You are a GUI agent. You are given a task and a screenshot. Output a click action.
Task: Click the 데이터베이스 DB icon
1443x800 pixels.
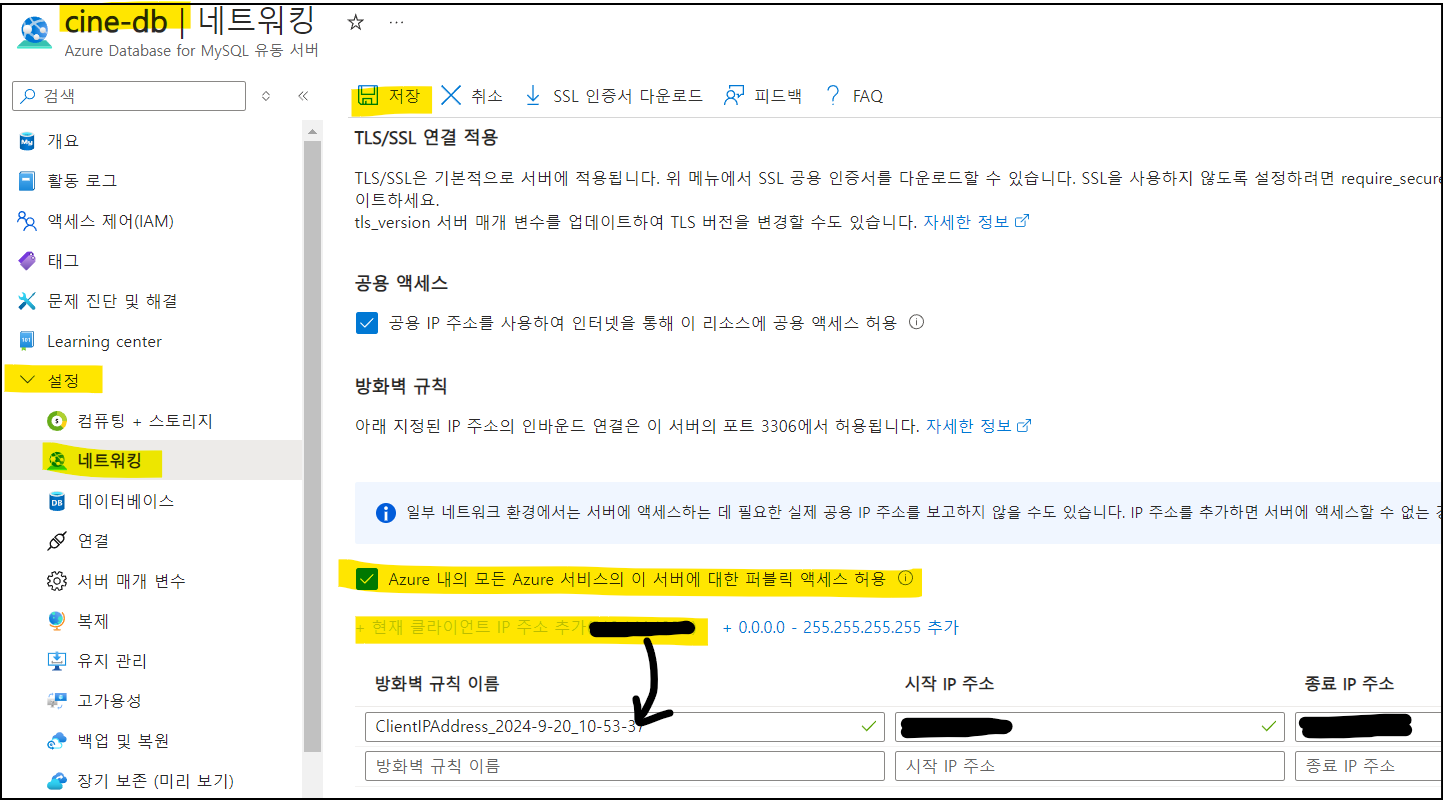pos(57,501)
